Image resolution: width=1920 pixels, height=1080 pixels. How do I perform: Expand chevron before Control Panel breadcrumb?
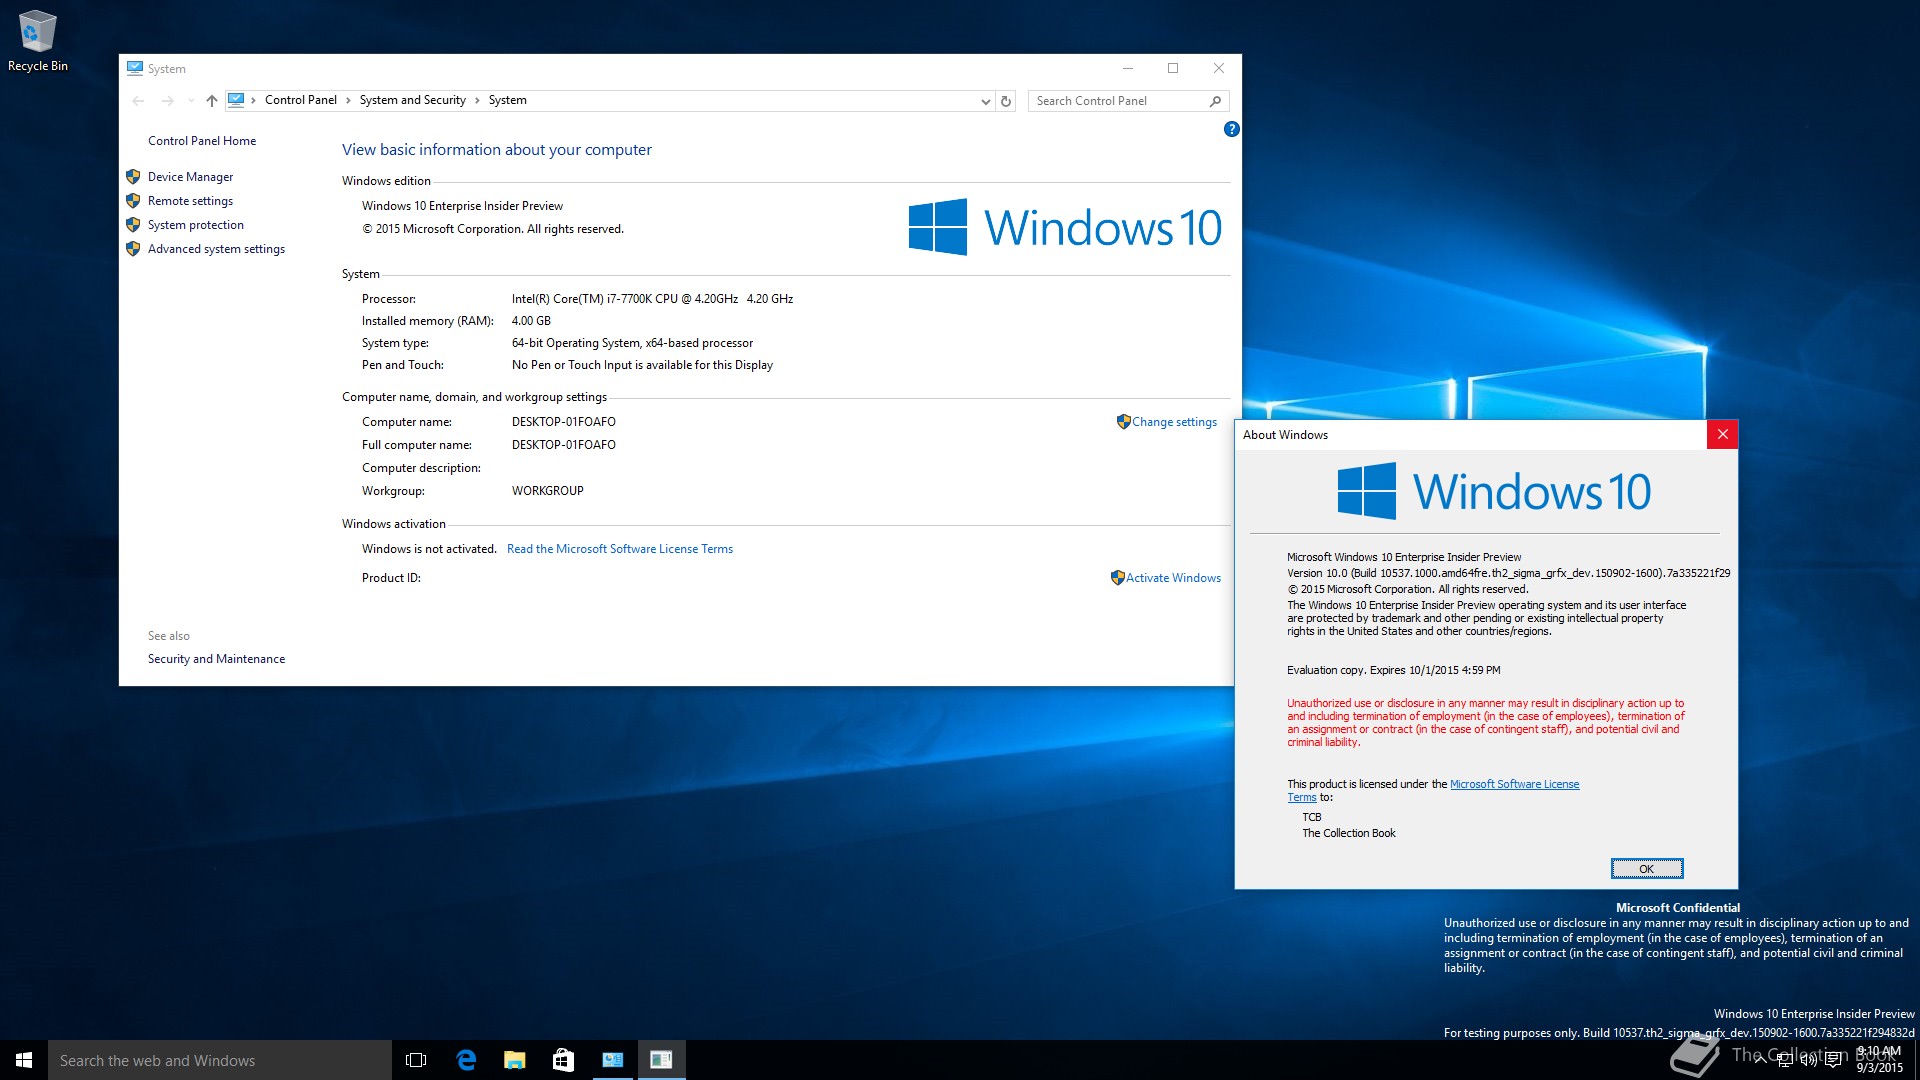coord(254,100)
